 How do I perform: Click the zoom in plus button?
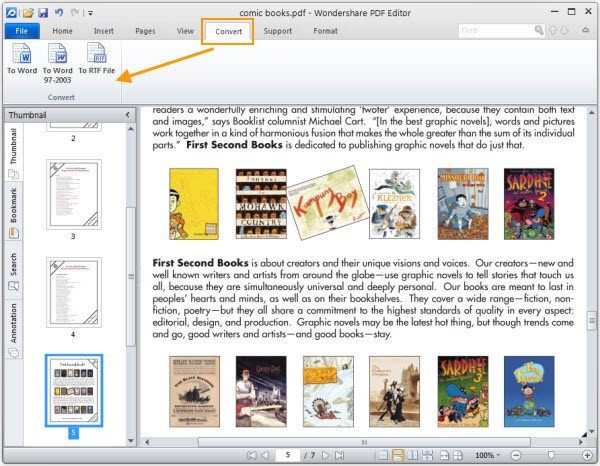click(x=588, y=455)
